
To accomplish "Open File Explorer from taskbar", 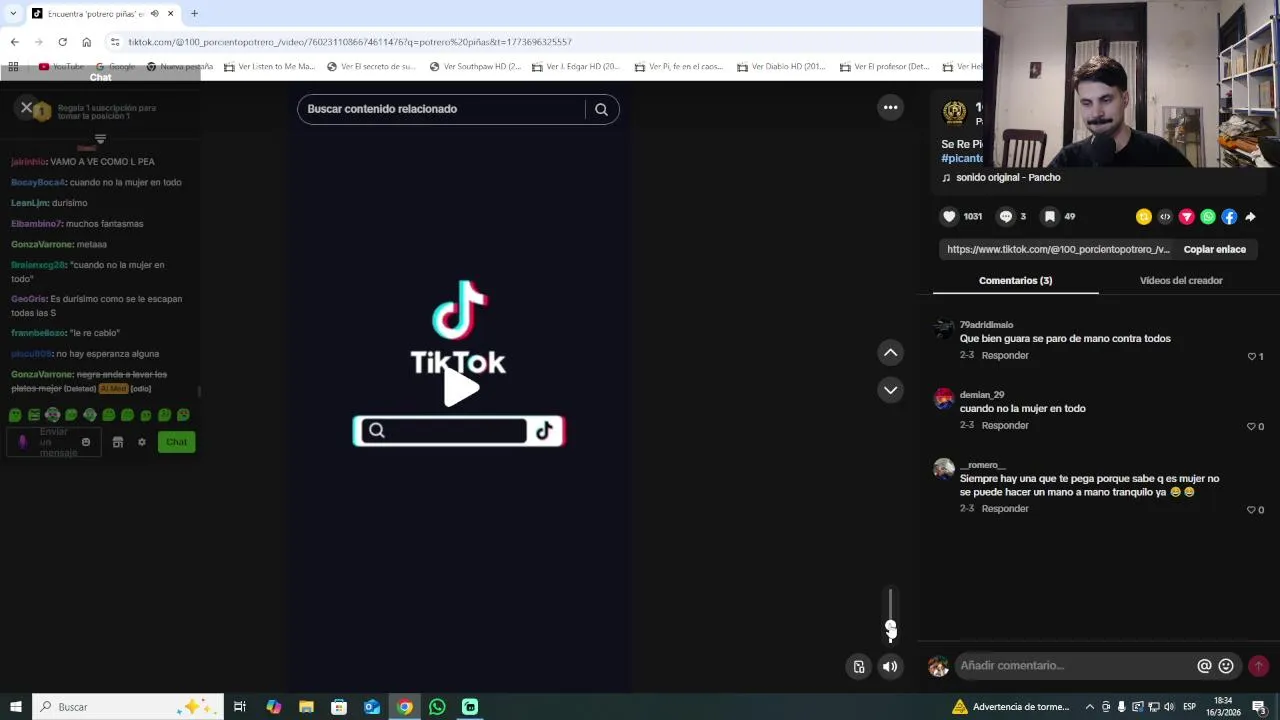I will pos(306,707).
